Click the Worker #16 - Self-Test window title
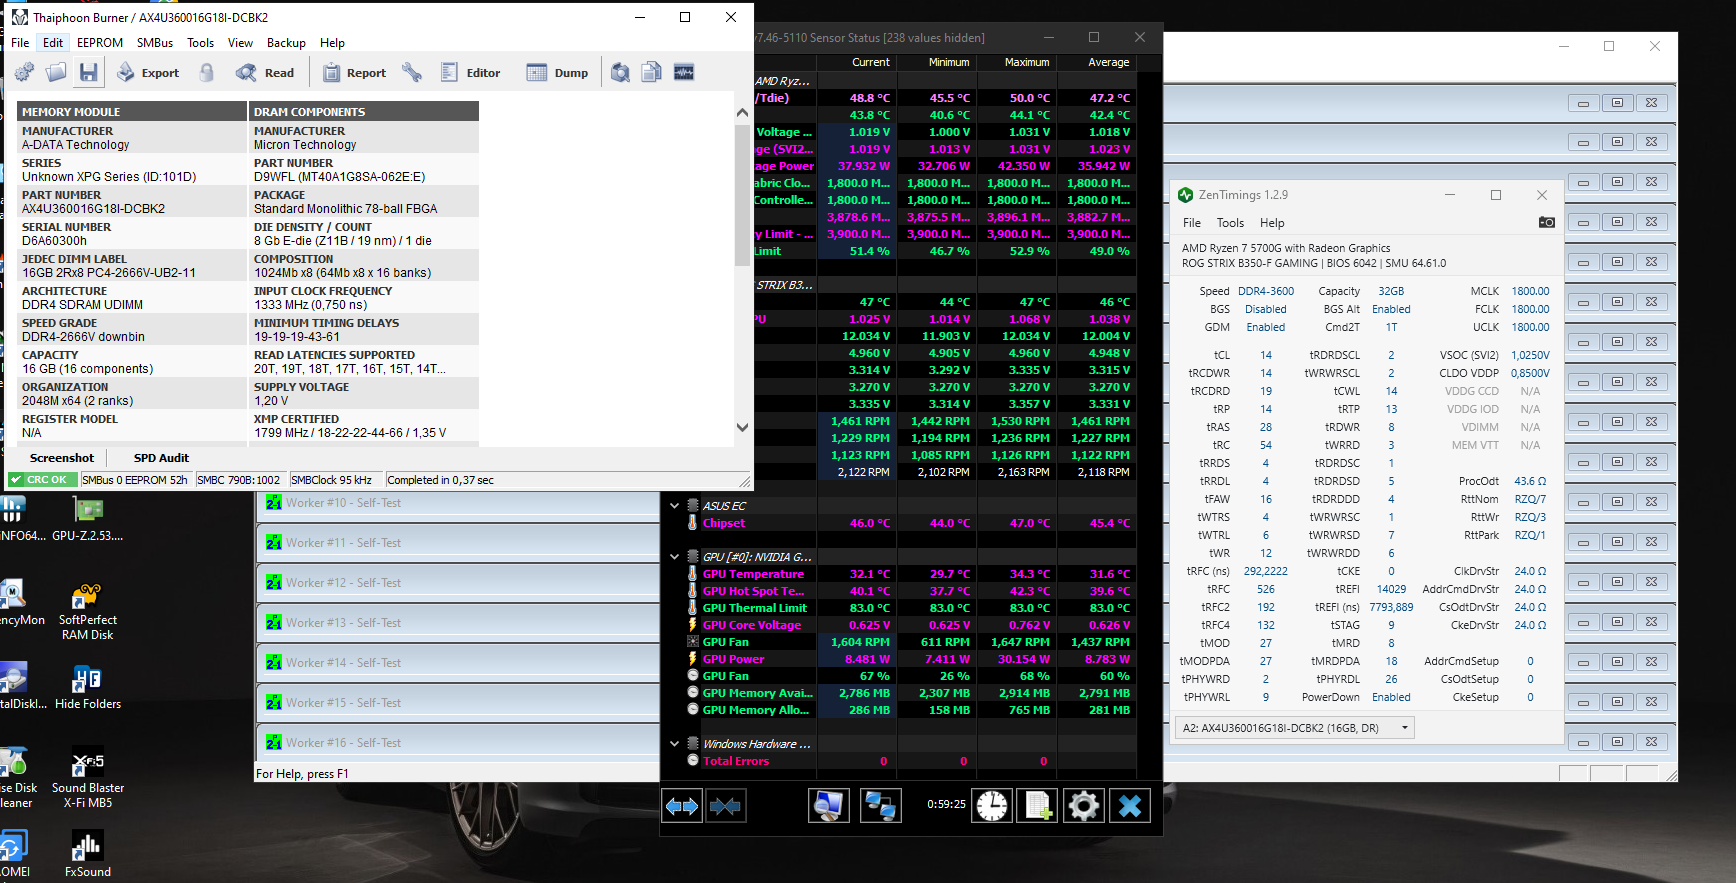 click(x=343, y=743)
